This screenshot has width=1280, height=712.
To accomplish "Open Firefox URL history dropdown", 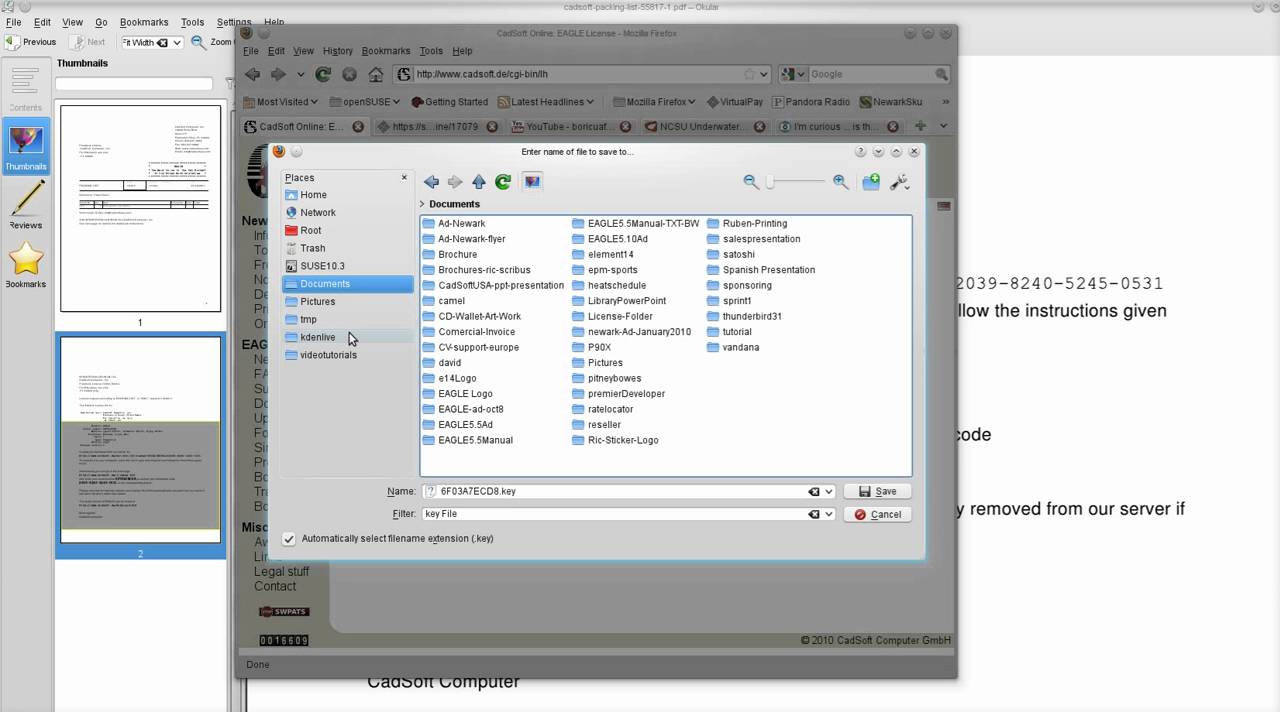I will coord(764,74).
